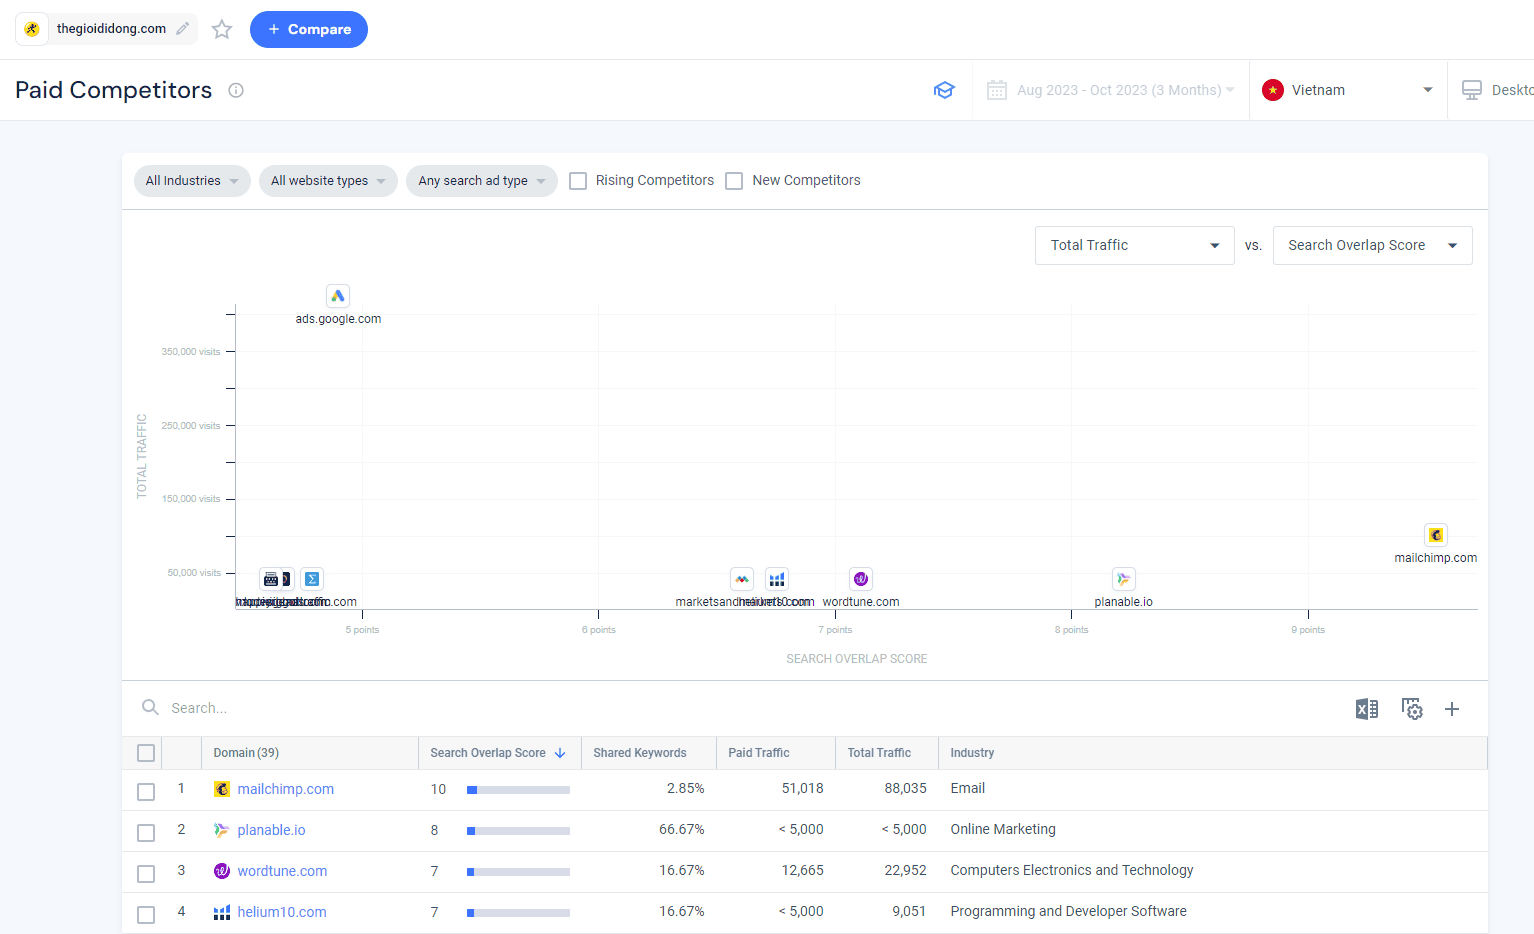Open the Total Traffic axis dropdown

[x=1134, y=245]
